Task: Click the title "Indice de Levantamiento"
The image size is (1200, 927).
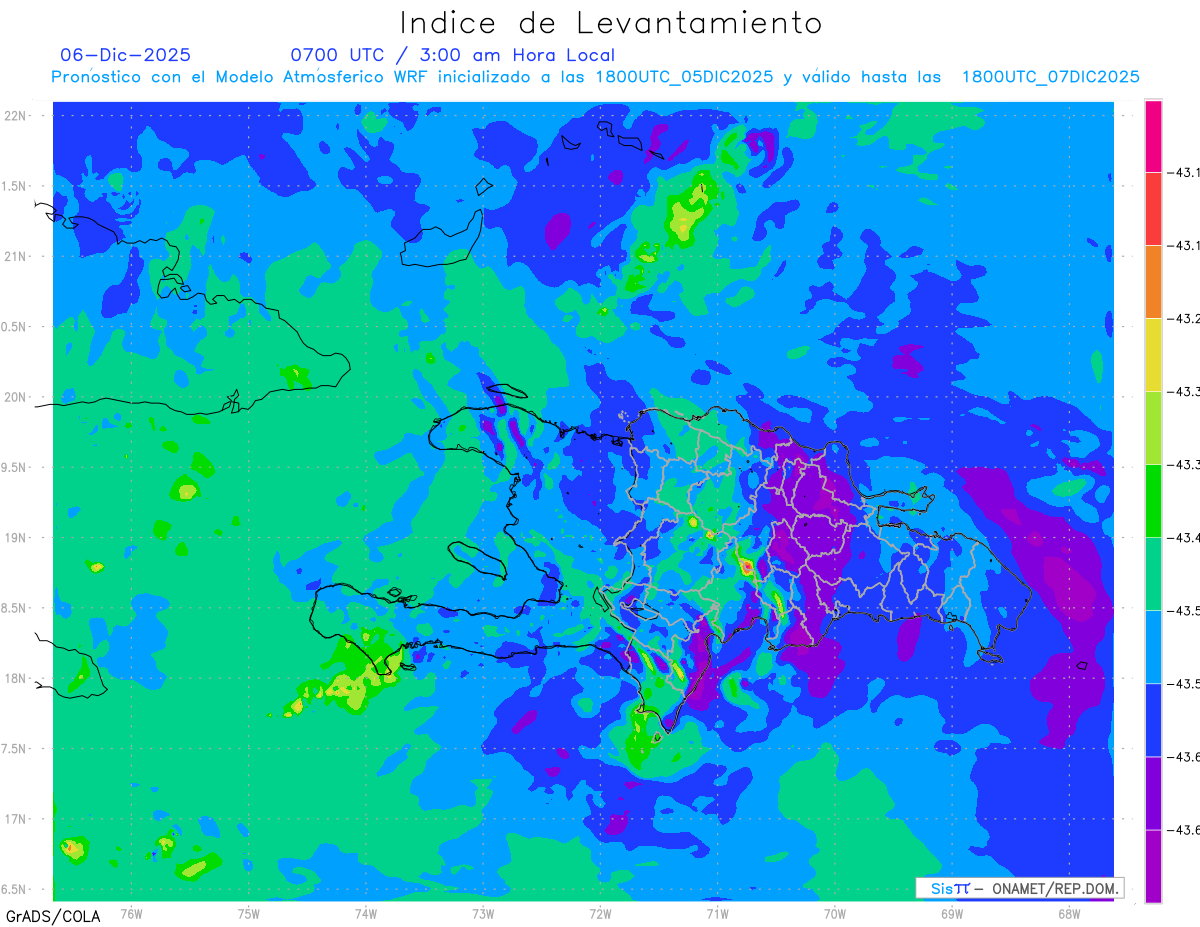Action: point(611,22)
